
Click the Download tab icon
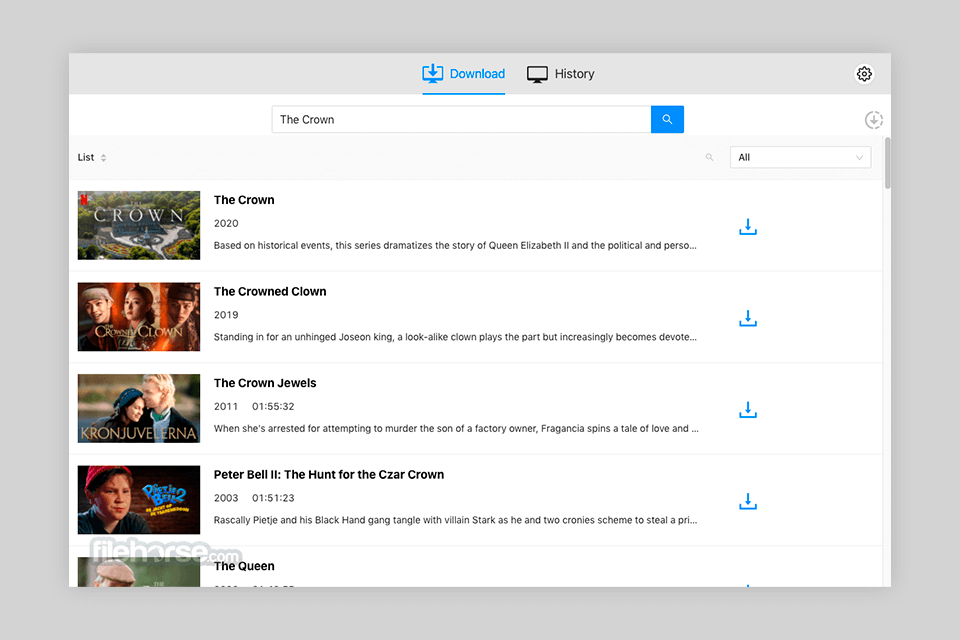pos(433,73)
